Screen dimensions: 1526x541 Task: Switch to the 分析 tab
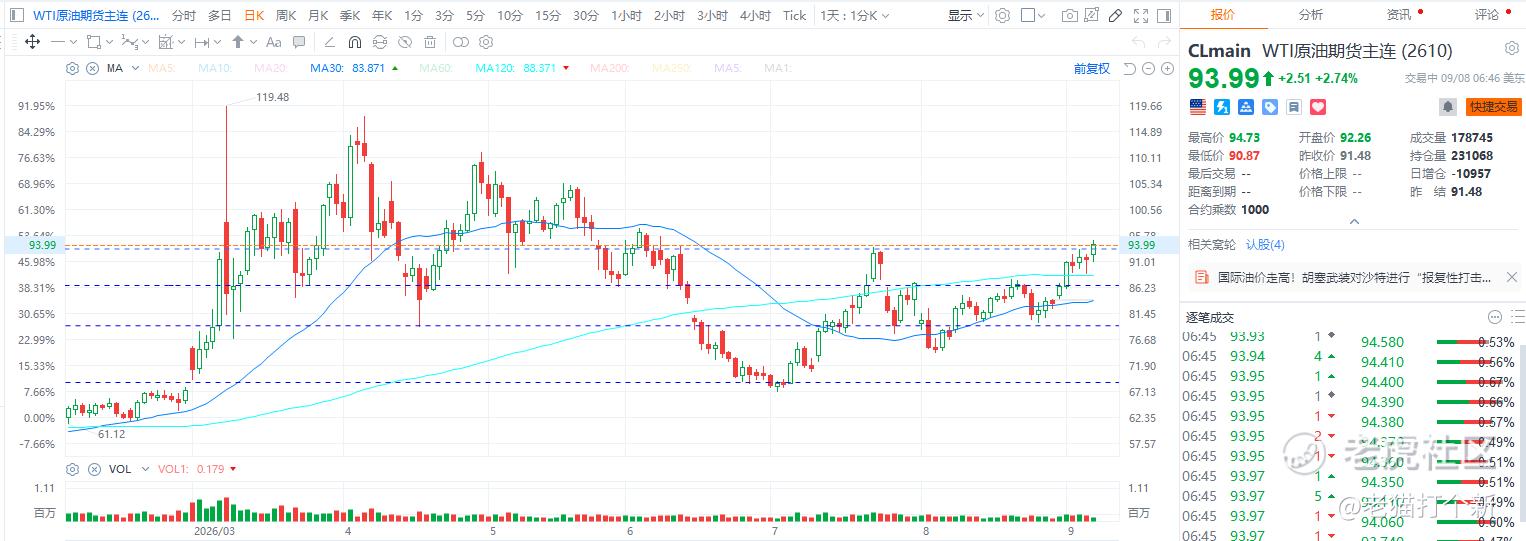click(1310, 14)
